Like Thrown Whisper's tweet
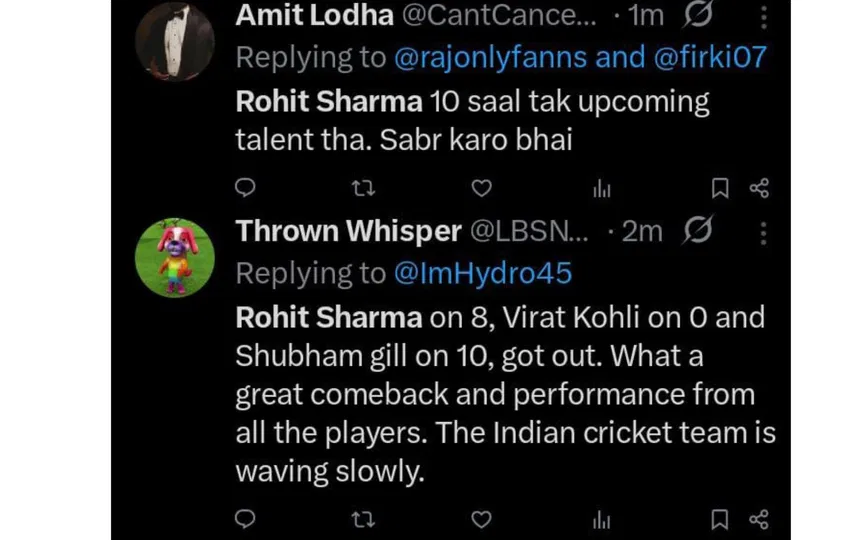 (482, 519)
